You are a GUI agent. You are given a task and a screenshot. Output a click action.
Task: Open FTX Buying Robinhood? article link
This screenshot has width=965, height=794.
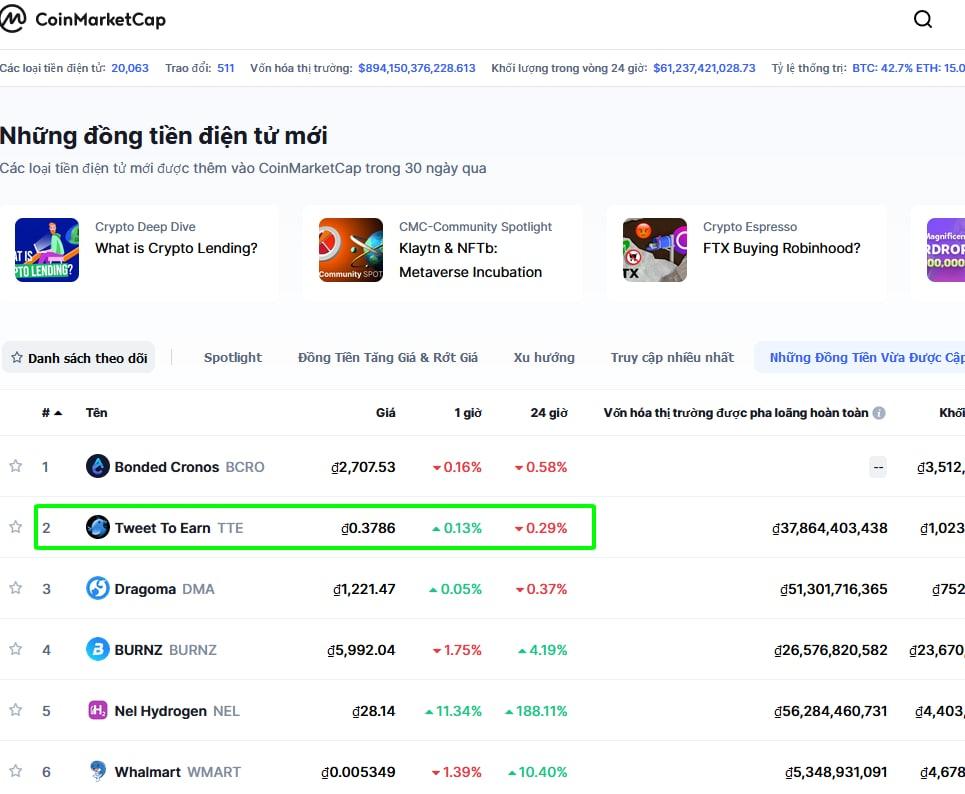782,248
